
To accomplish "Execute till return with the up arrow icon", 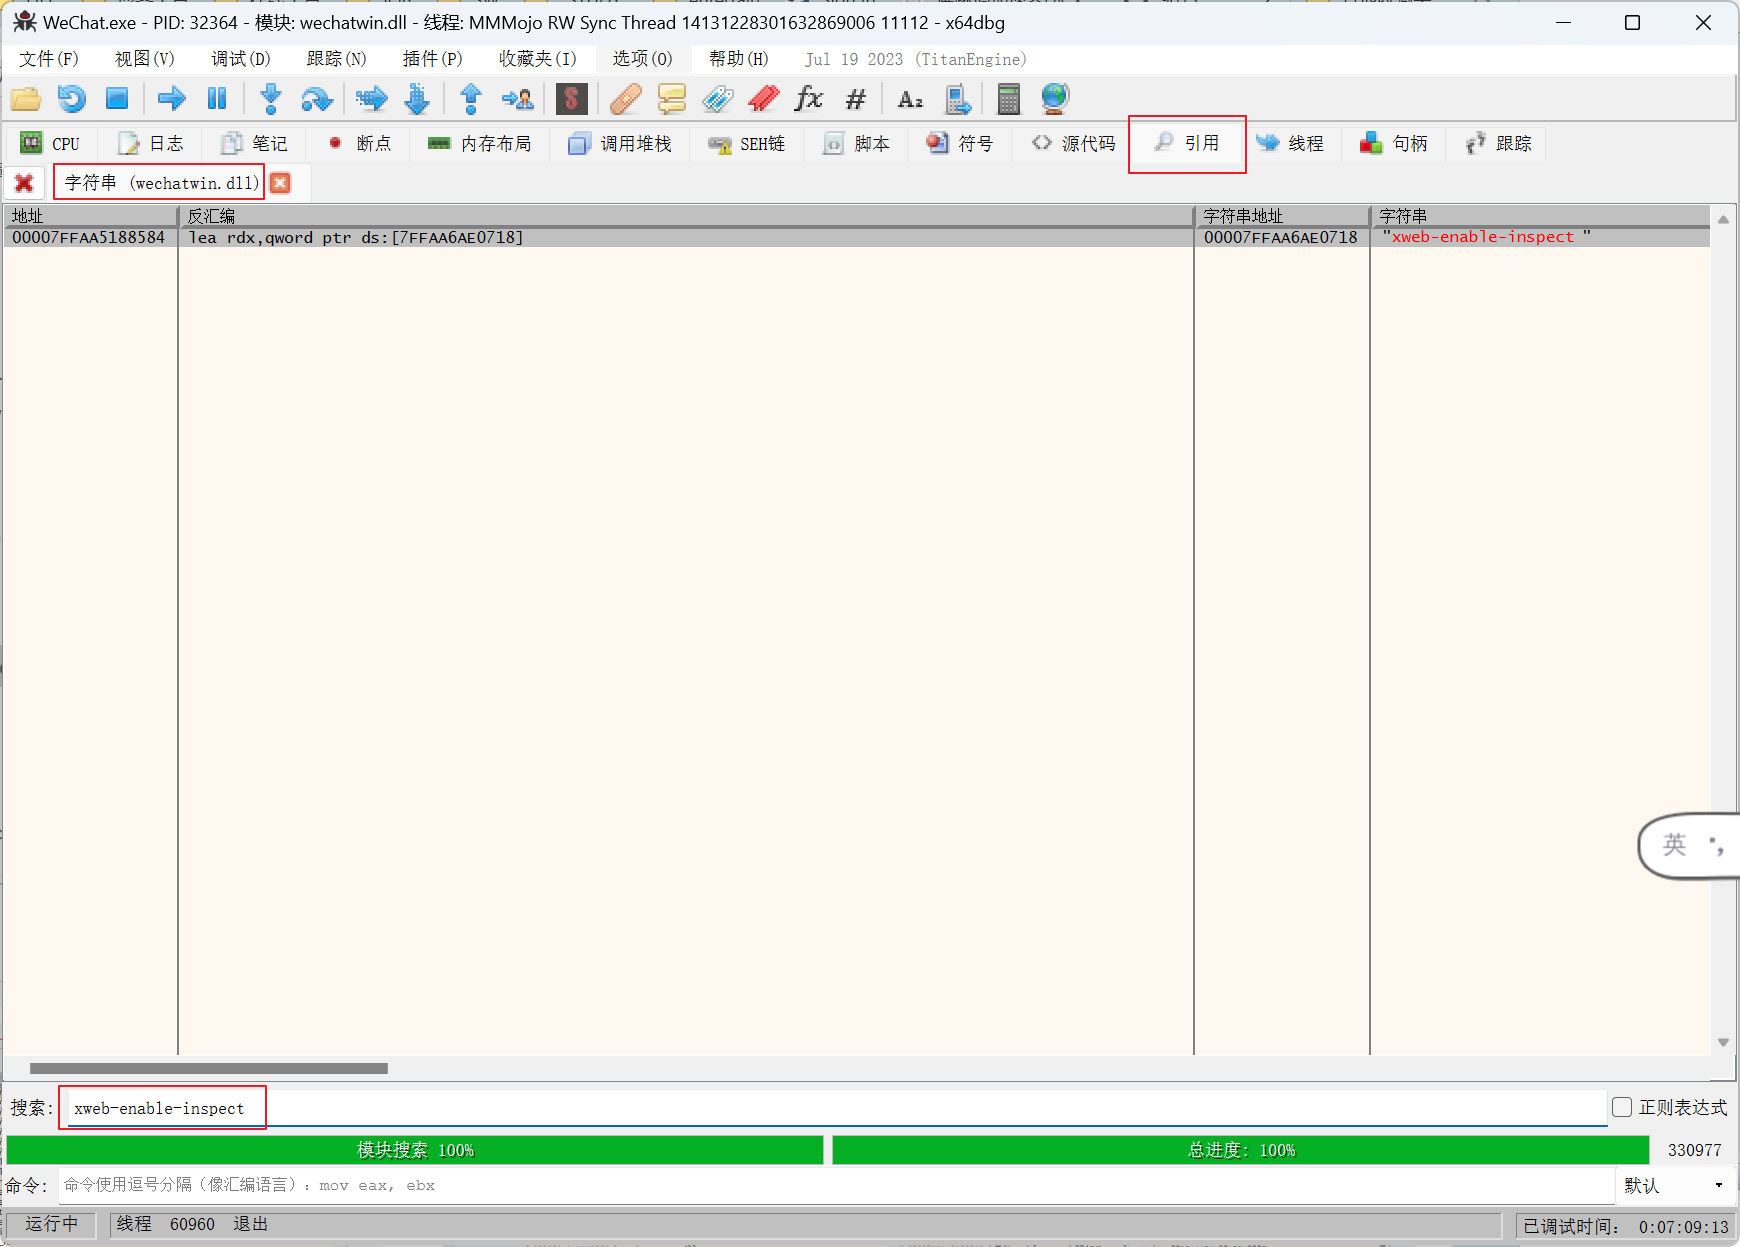I will tap(471, 99).
